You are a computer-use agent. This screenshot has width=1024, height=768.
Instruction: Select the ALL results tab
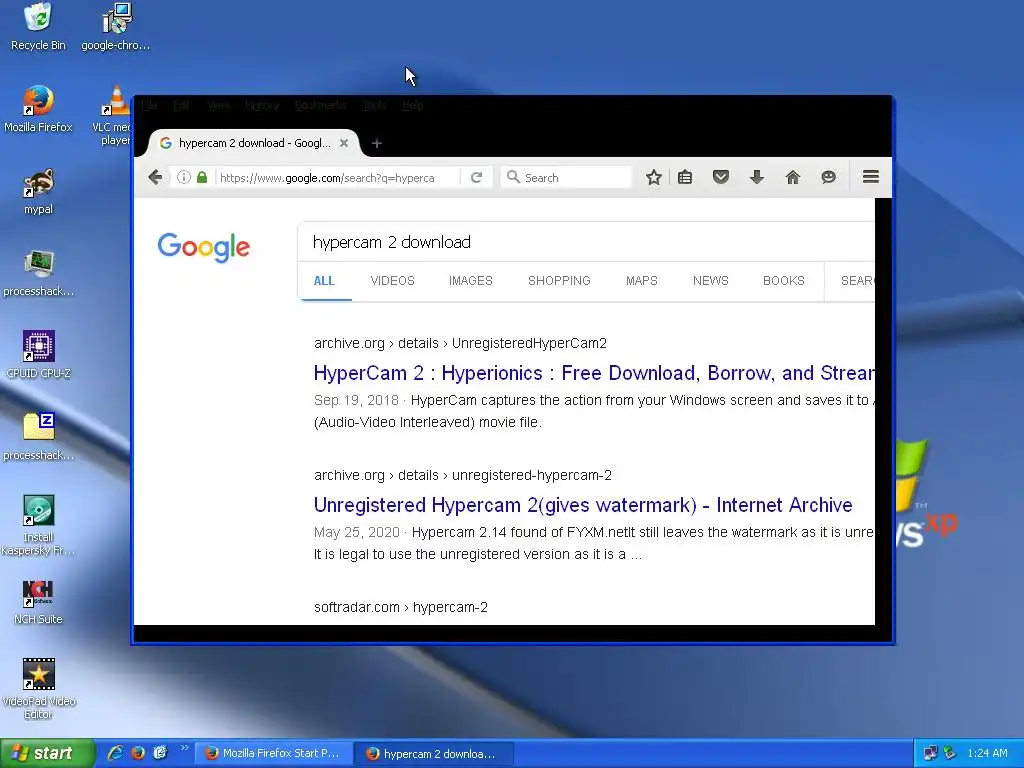tap(324, 281)
